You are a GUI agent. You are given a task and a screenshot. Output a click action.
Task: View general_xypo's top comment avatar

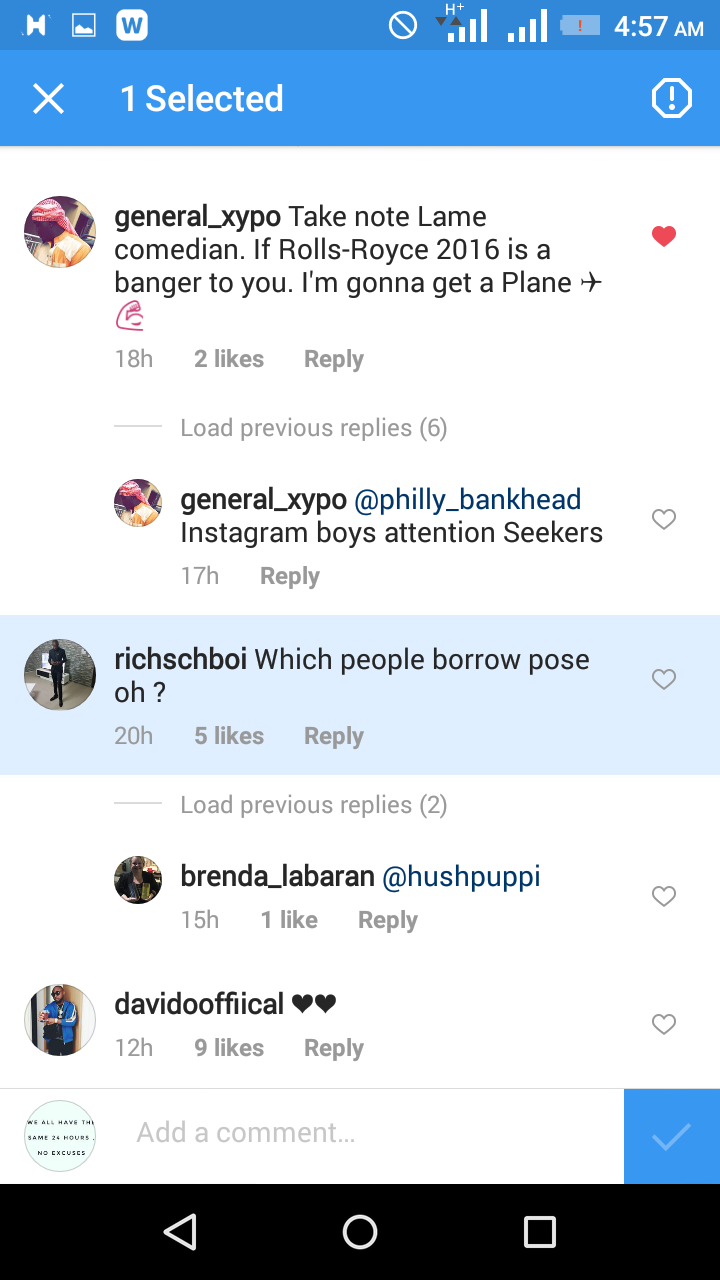pyautogui.click(x=60, y=232)
